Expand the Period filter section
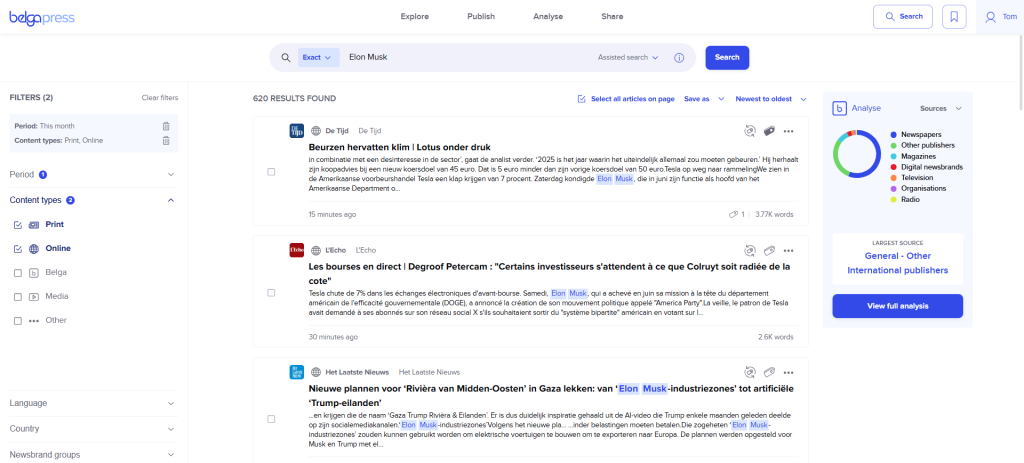 [93, 174]
